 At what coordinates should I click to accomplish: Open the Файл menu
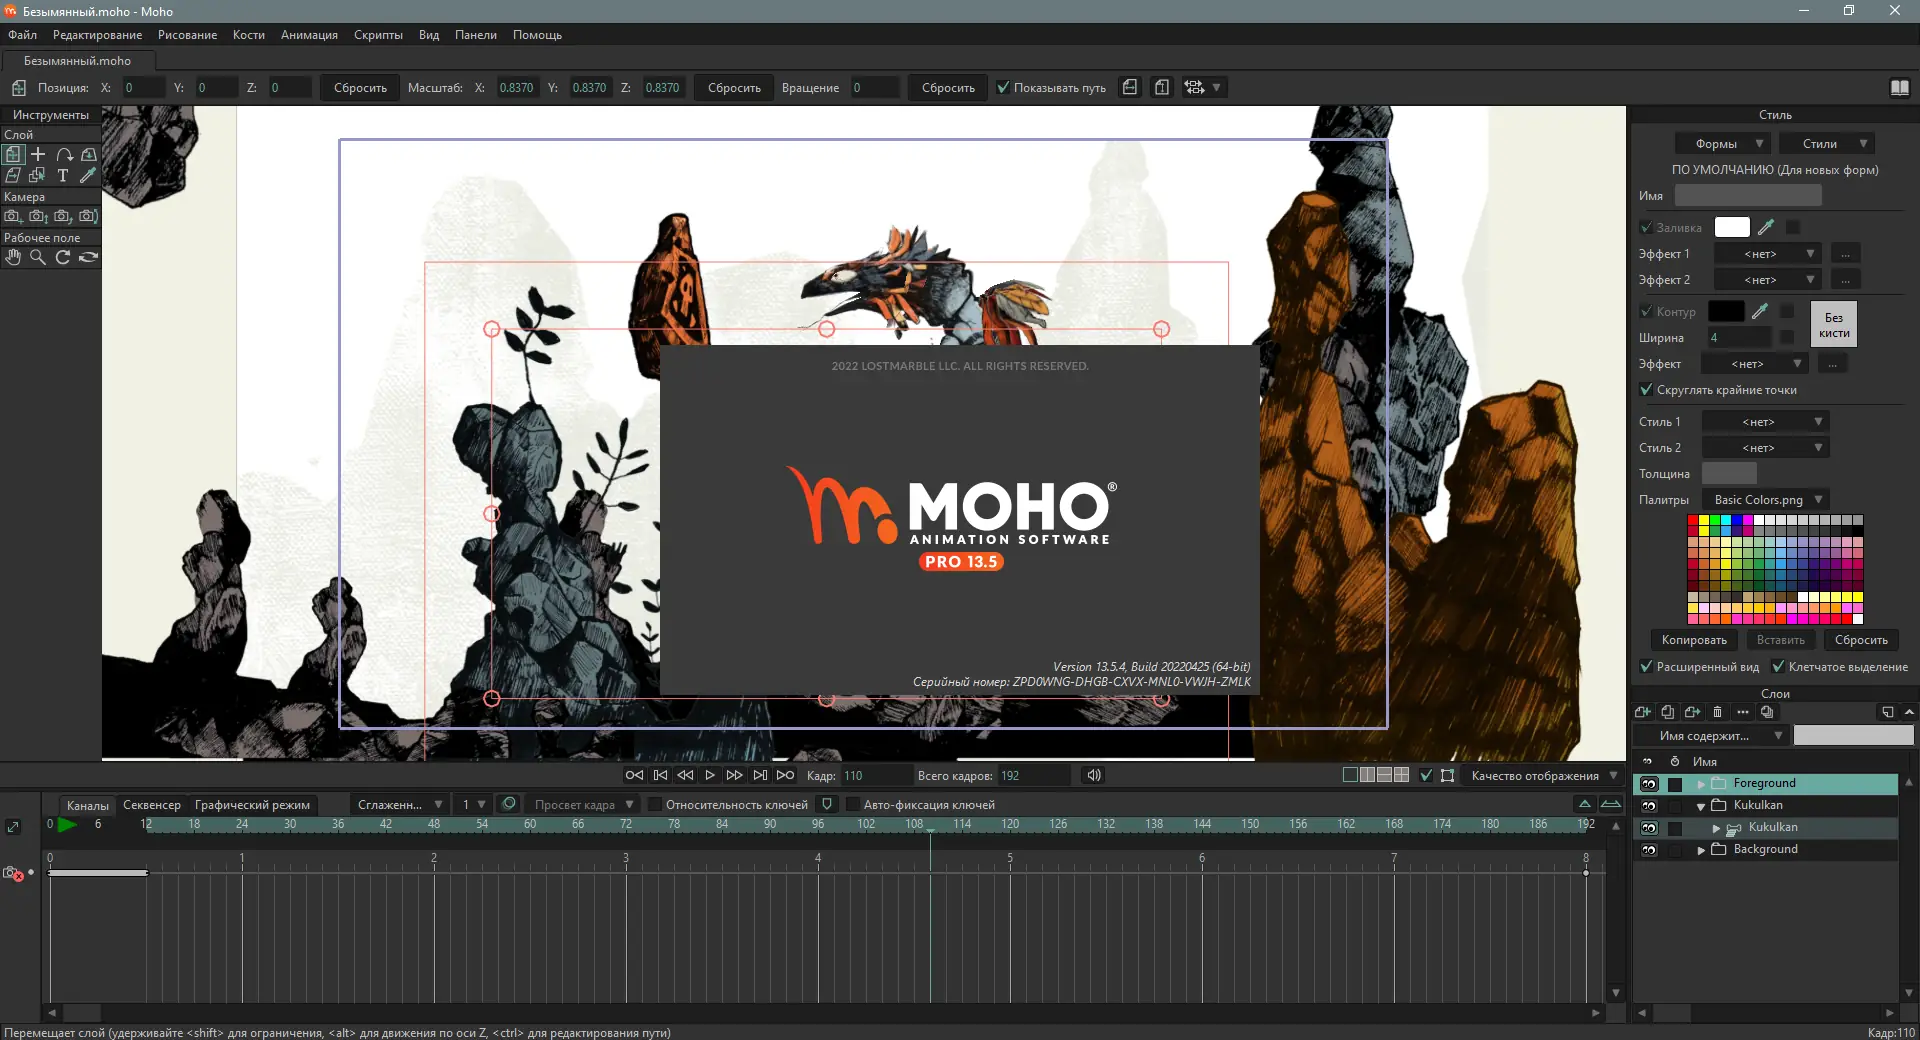[x=23, y=34]
